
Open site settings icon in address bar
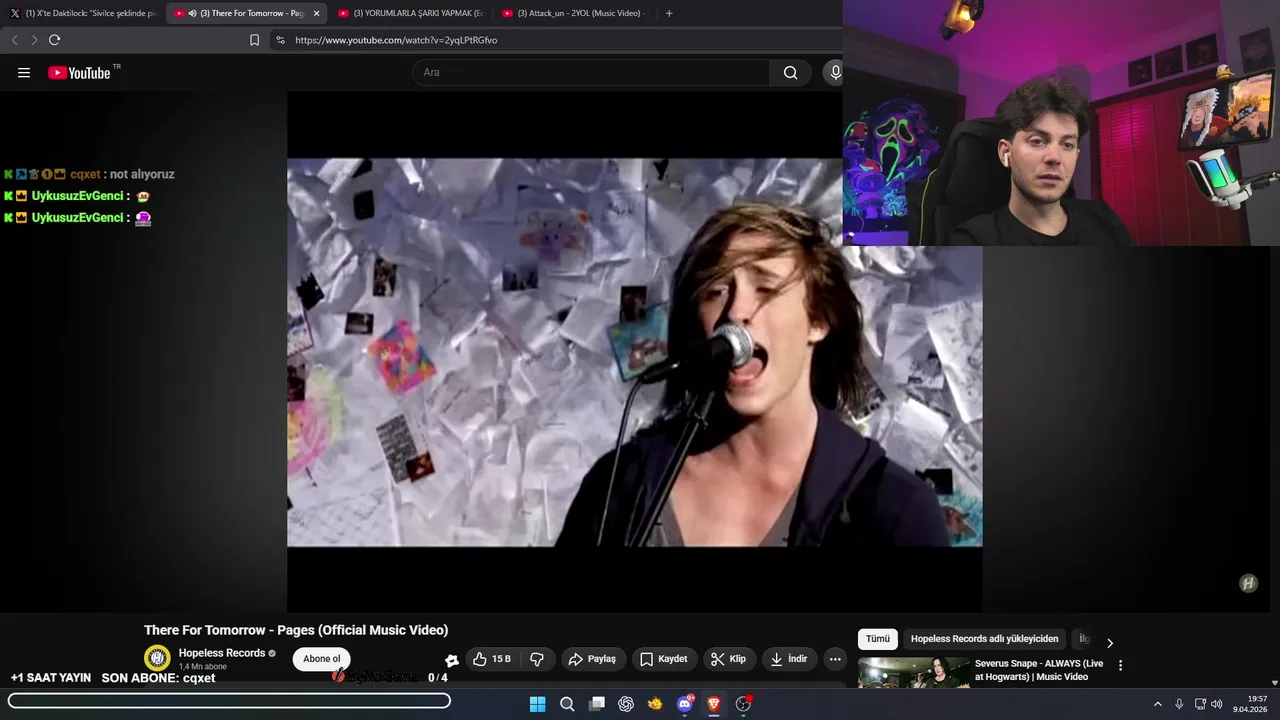point(280,40)
